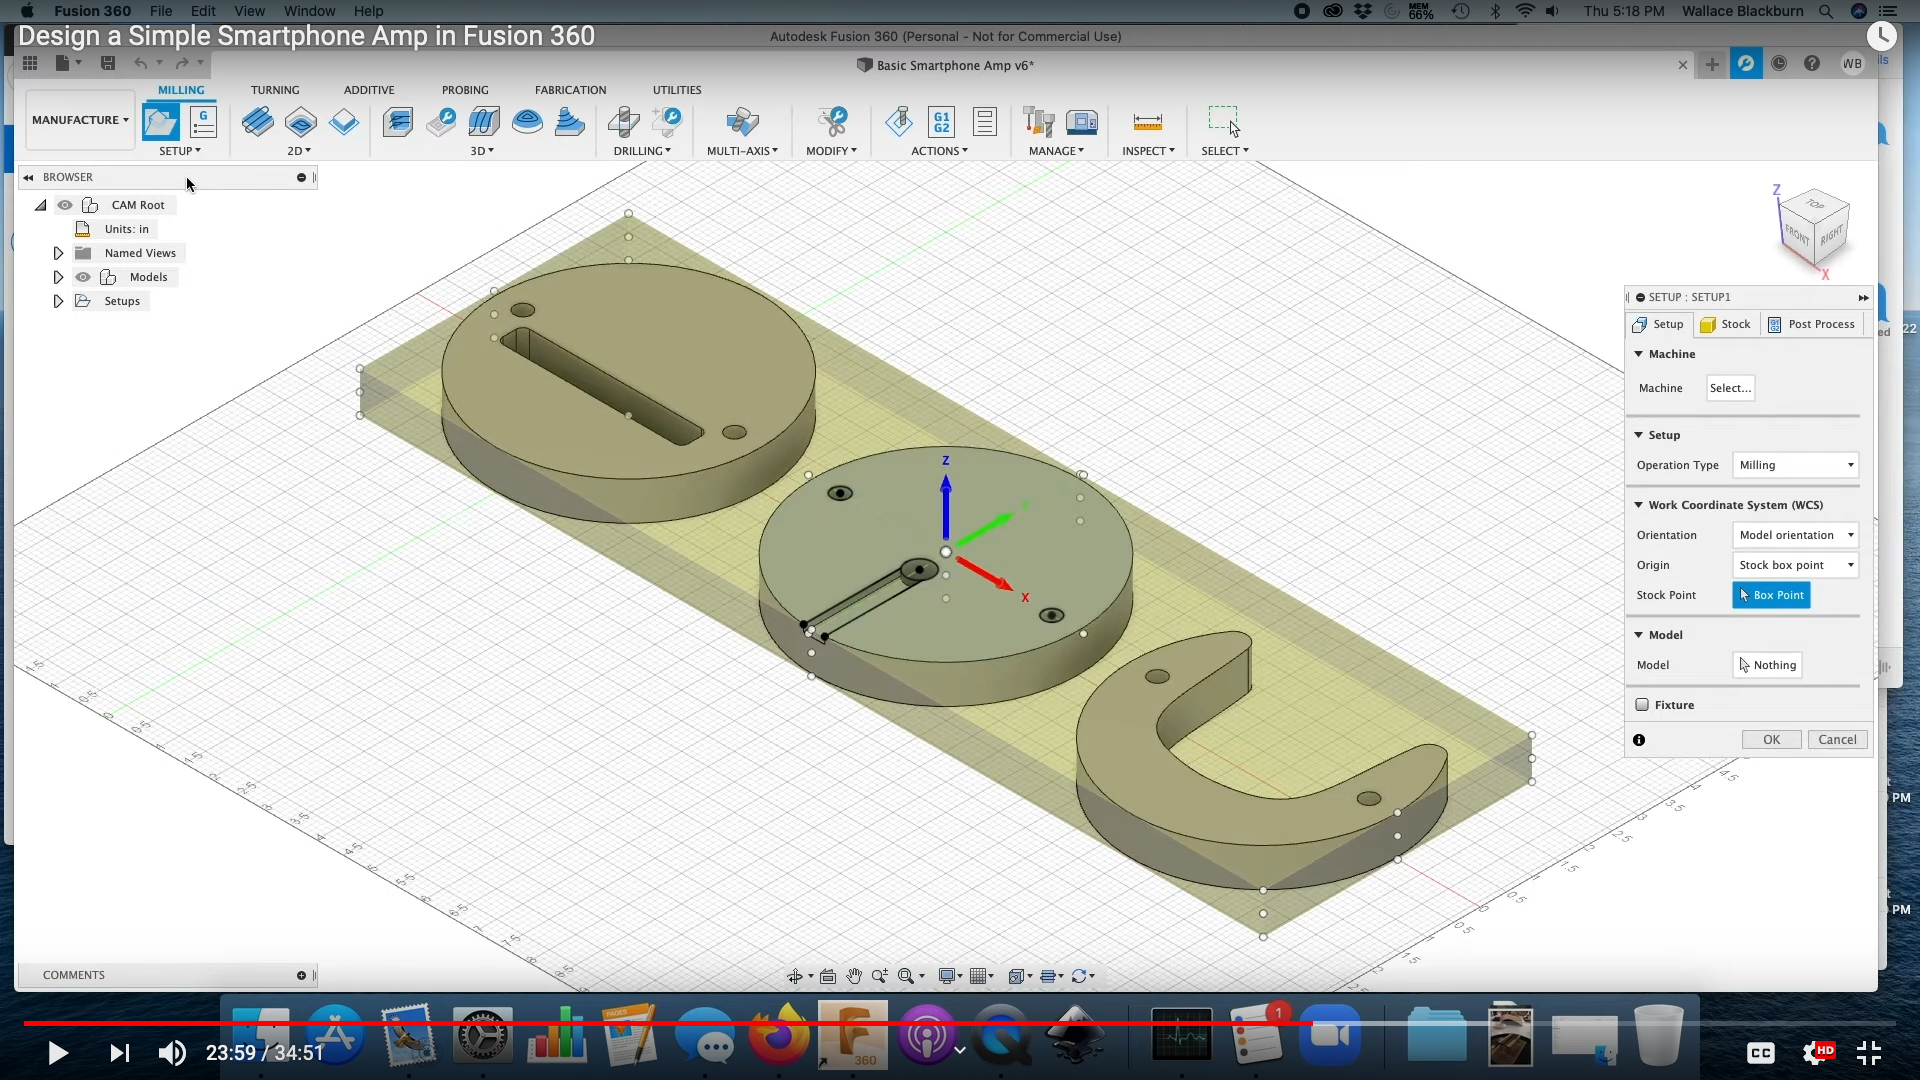Click Select next to Machine
Screen dimensions: 1920x1080
pos(1731,388)
